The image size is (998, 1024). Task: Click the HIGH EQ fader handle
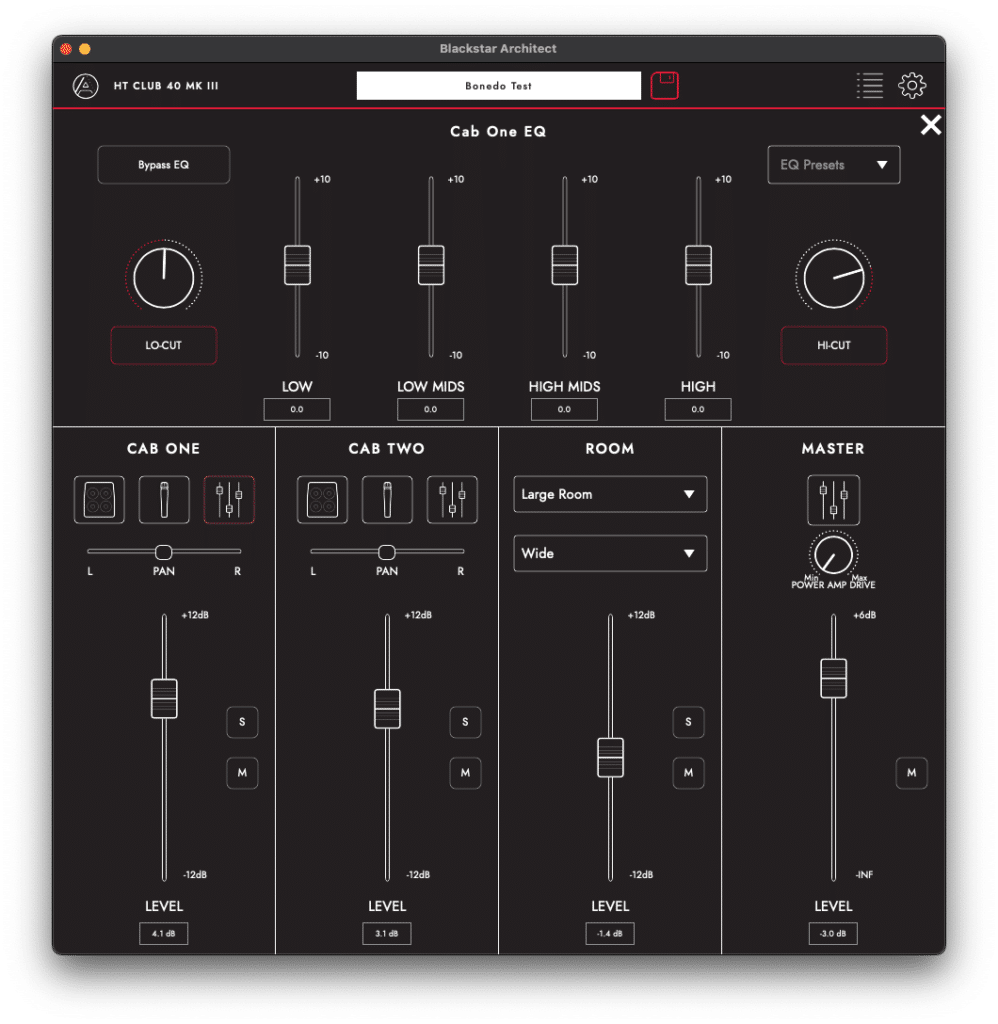698,265
